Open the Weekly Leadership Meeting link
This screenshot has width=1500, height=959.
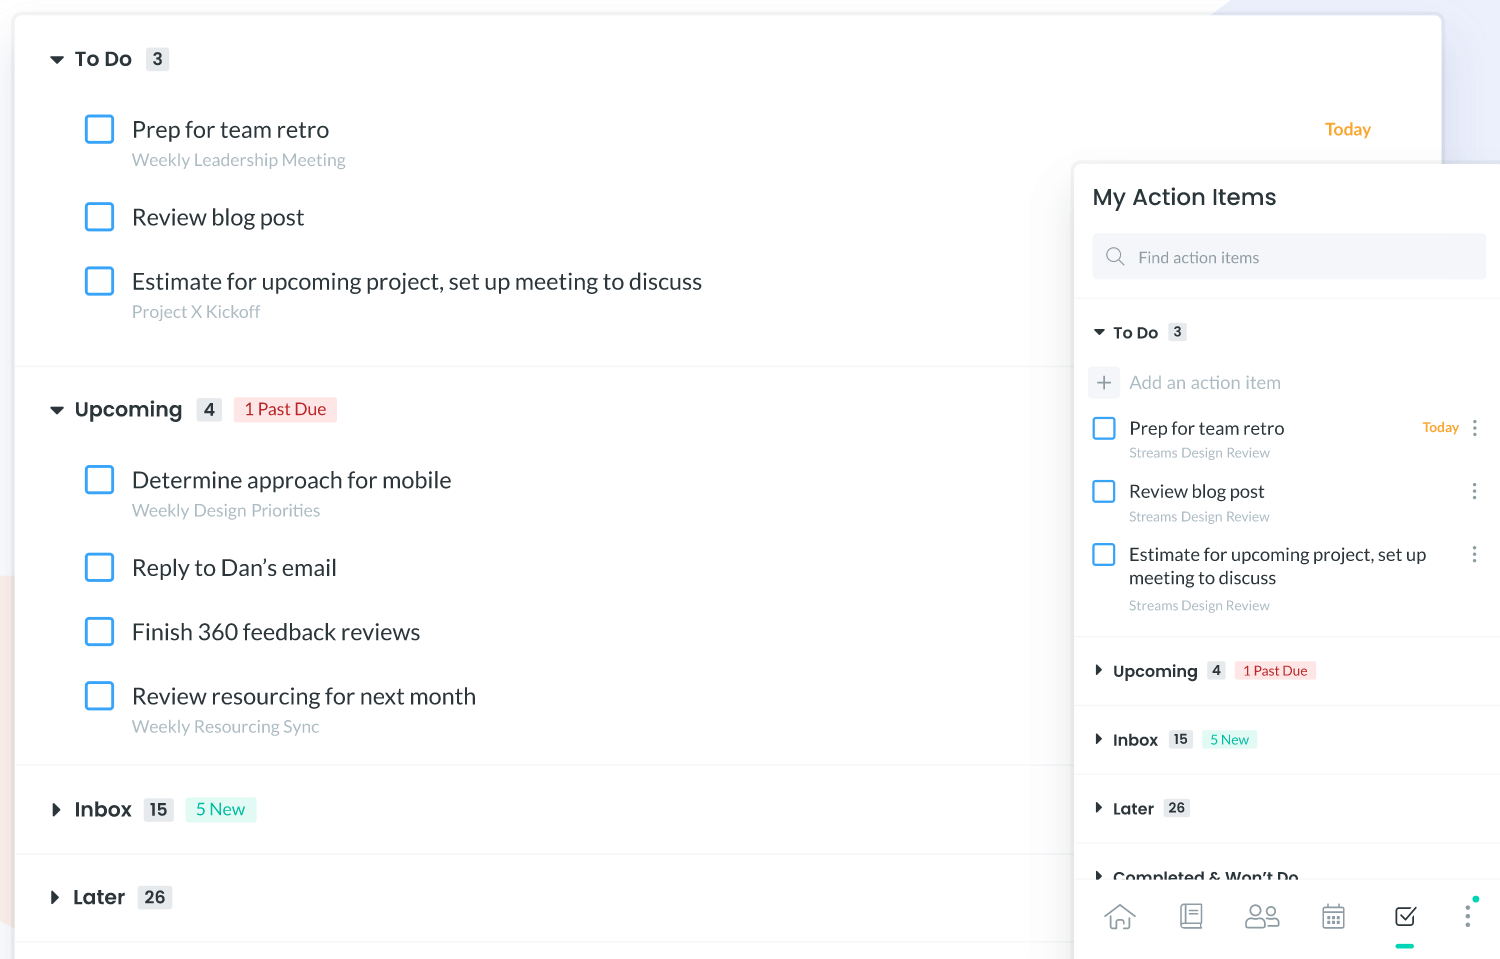pos(238,160)
